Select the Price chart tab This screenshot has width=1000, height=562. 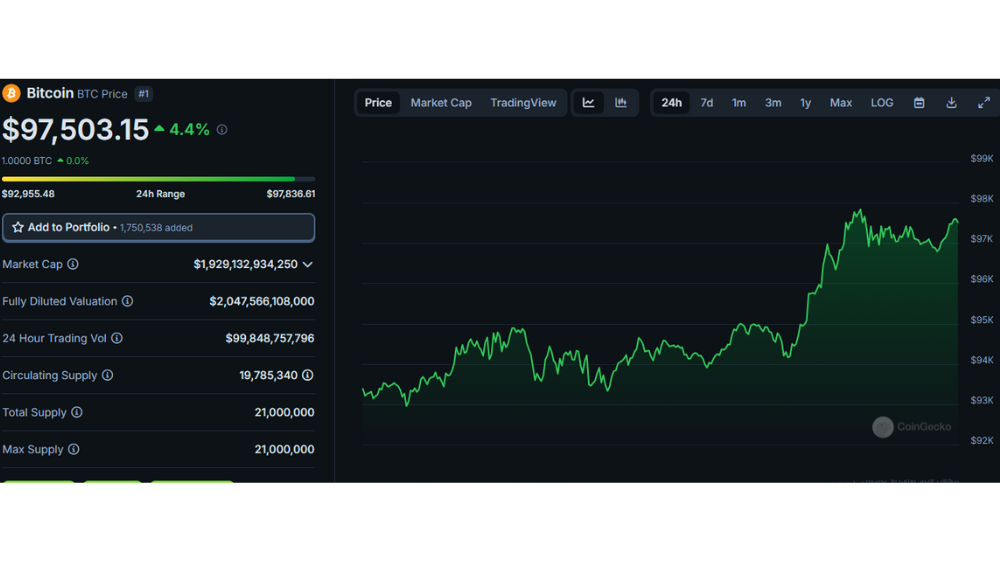(378, 103)
